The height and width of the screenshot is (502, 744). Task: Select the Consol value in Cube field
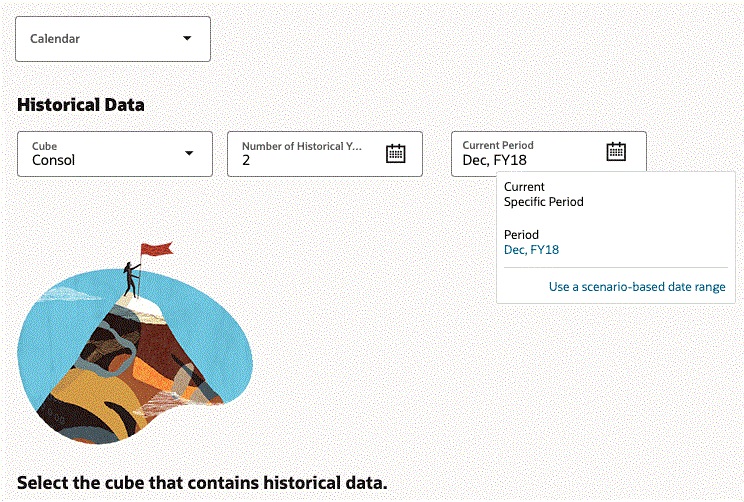pyautogui.click(x=53, y=160)
